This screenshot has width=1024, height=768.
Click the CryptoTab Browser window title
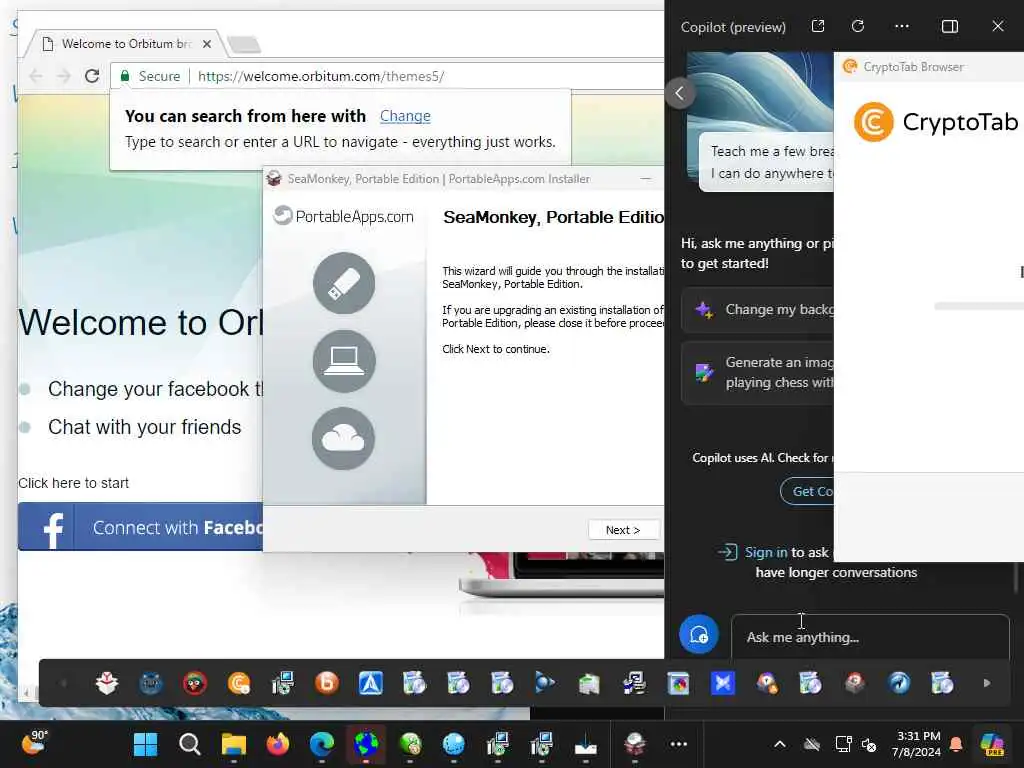click(x=913, y=67)
